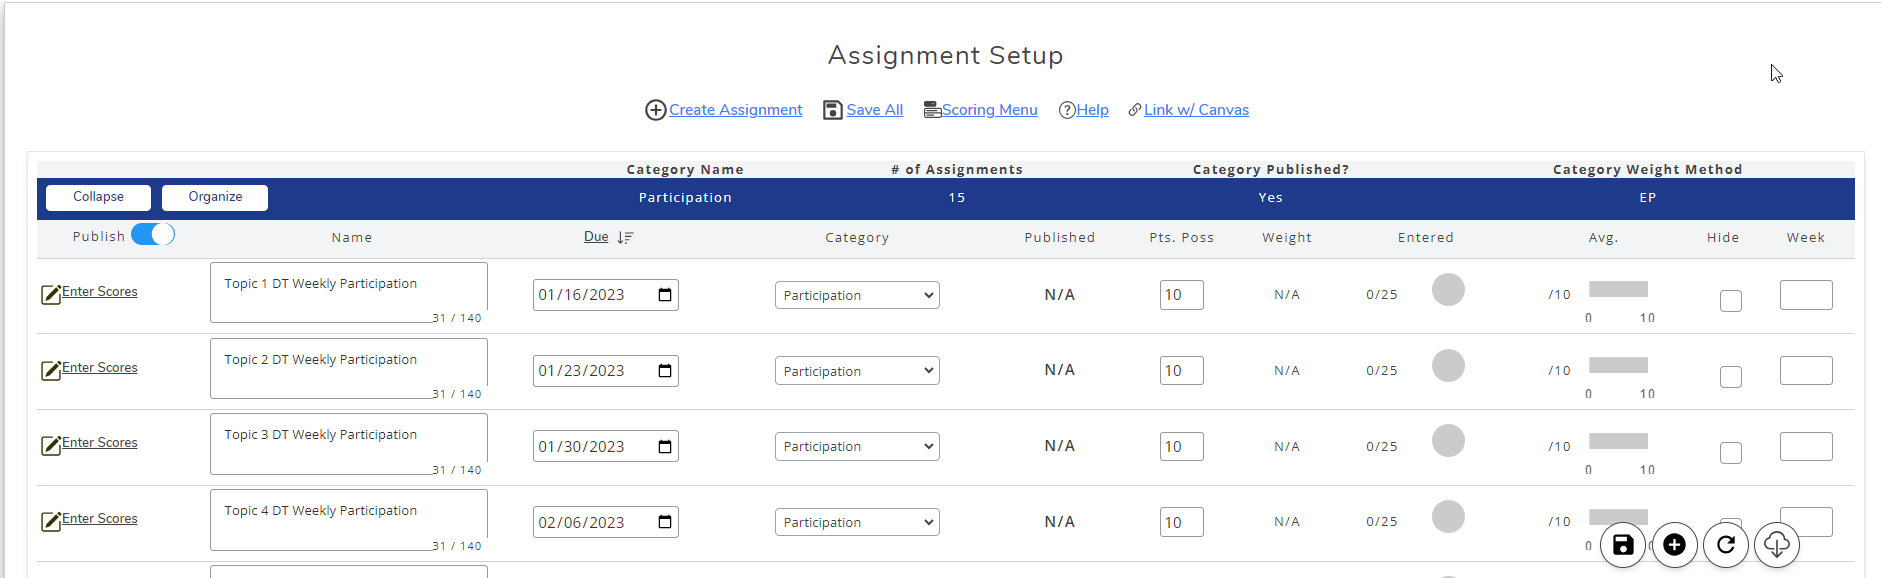This screenshot has width=1881, height=578.
Task: Open Enter Scores for Topic 1
Action: [x=100, y=292]
